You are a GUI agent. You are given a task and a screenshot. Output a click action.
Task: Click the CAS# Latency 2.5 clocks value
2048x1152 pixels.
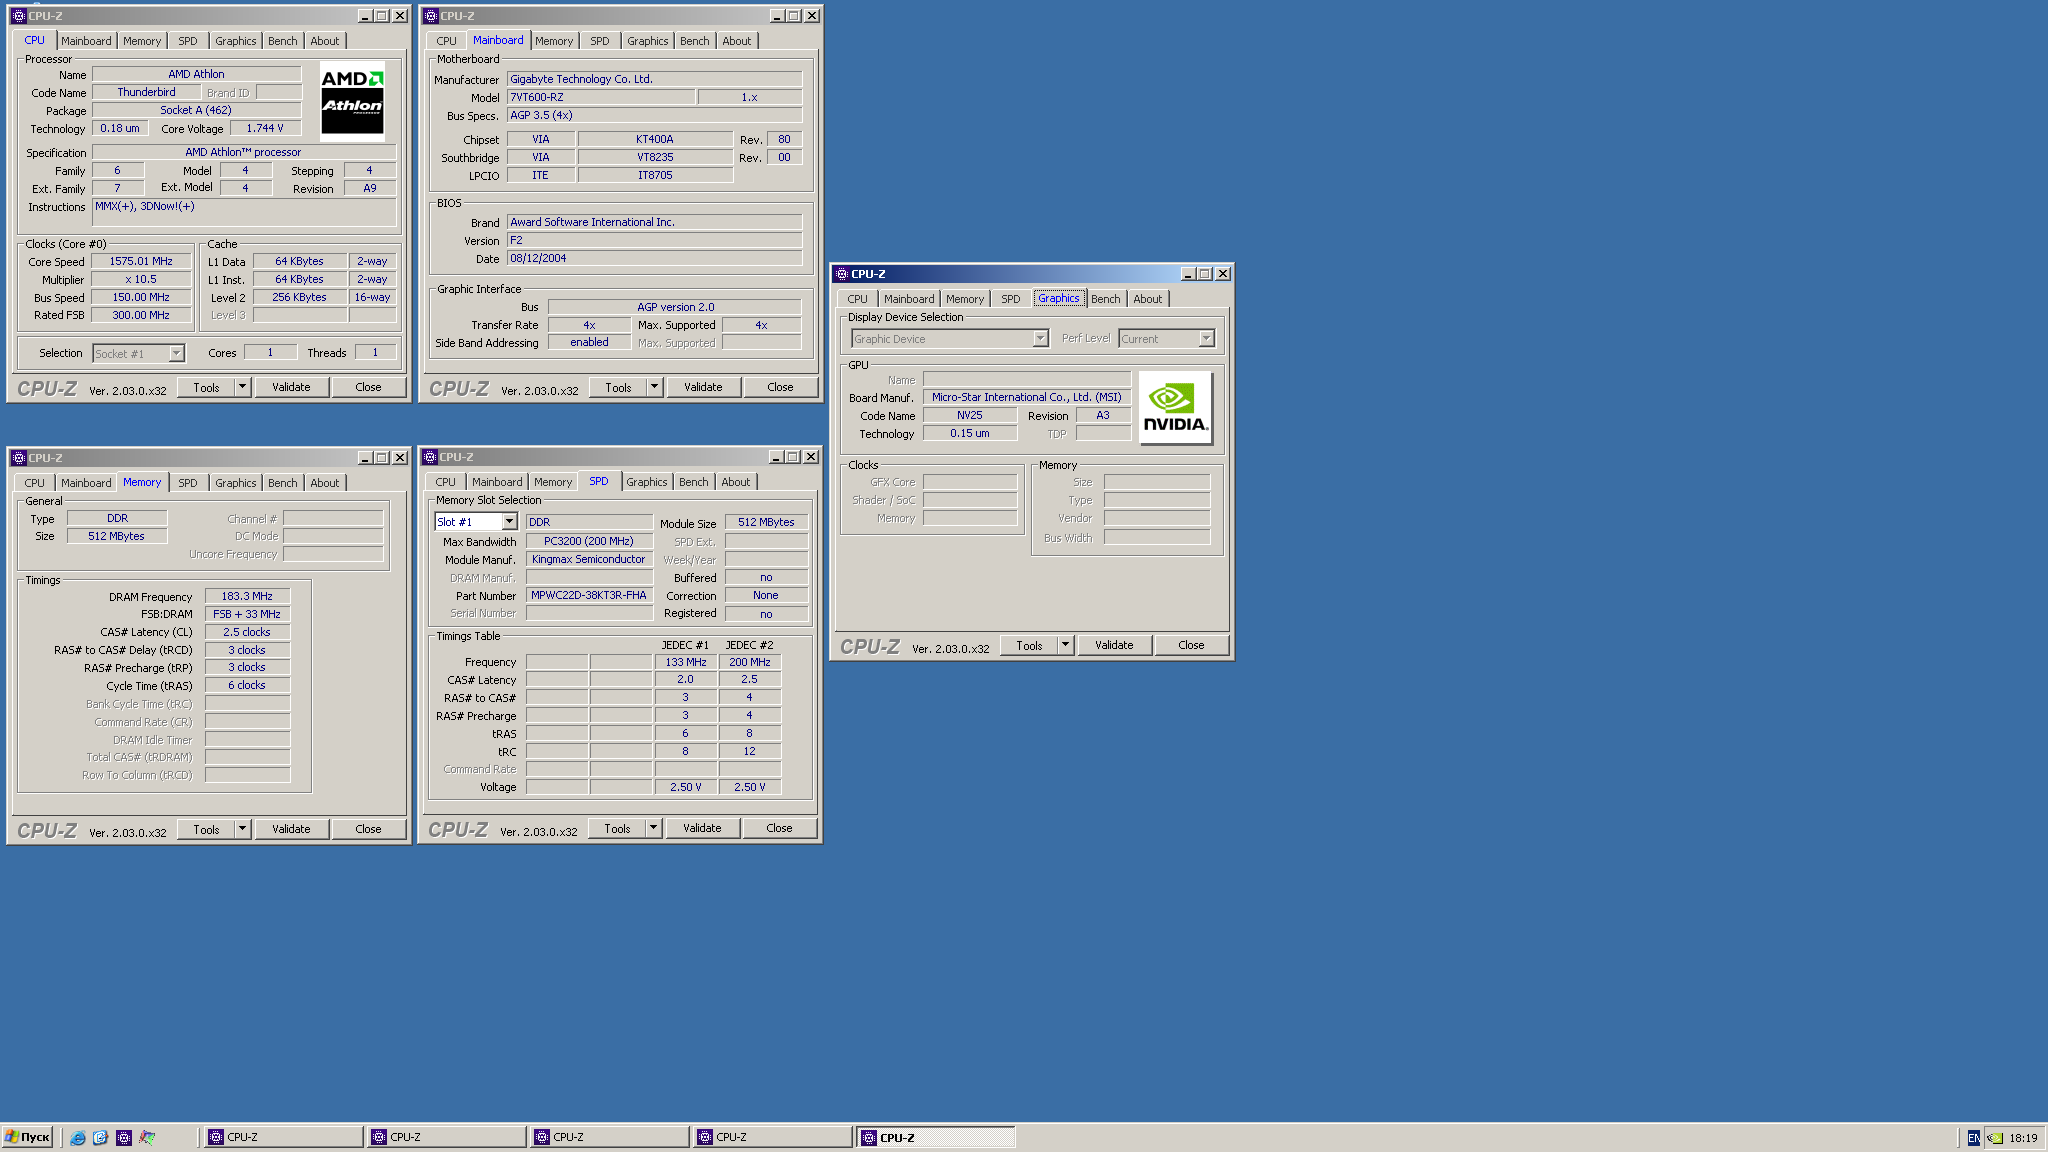coord(247,632)
